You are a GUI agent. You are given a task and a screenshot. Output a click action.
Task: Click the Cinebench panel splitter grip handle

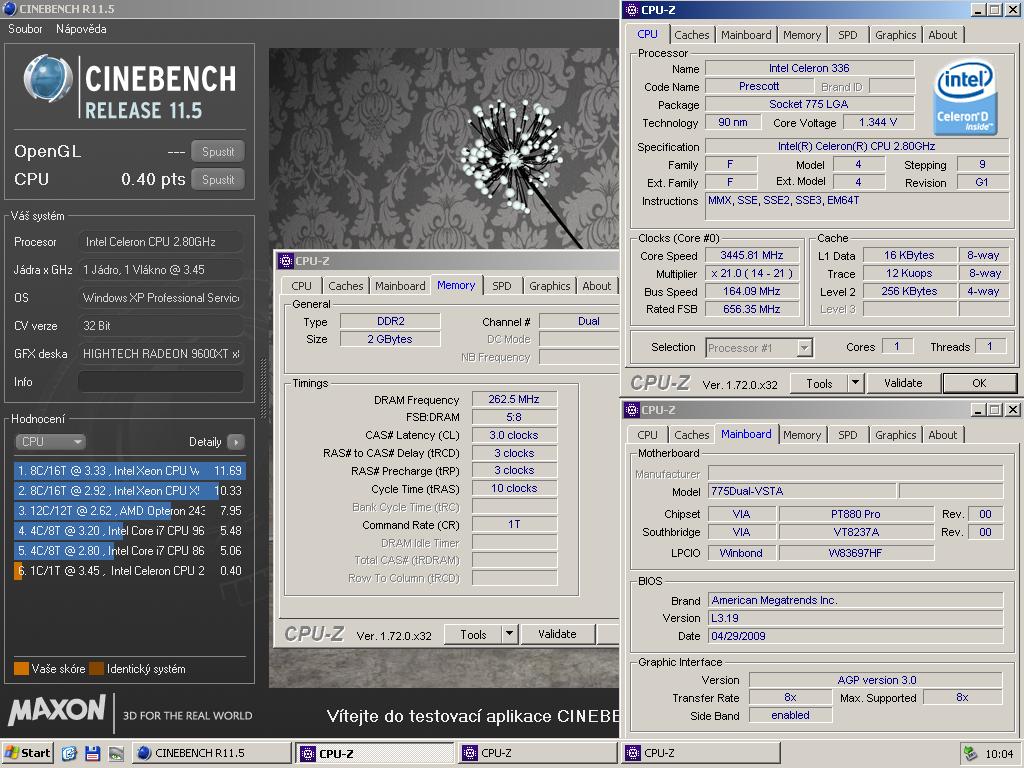click(x=264, y=388)
